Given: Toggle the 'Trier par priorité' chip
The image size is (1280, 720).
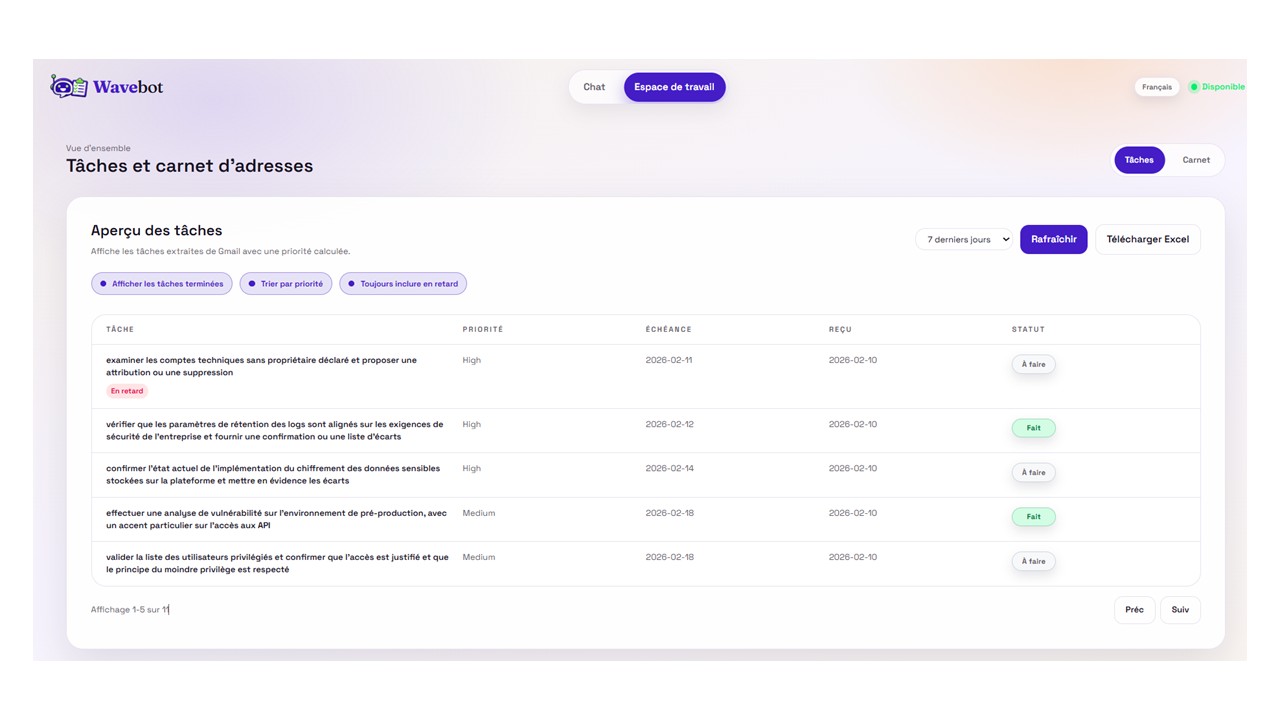Looking at the screenshot, I should 286,284.
